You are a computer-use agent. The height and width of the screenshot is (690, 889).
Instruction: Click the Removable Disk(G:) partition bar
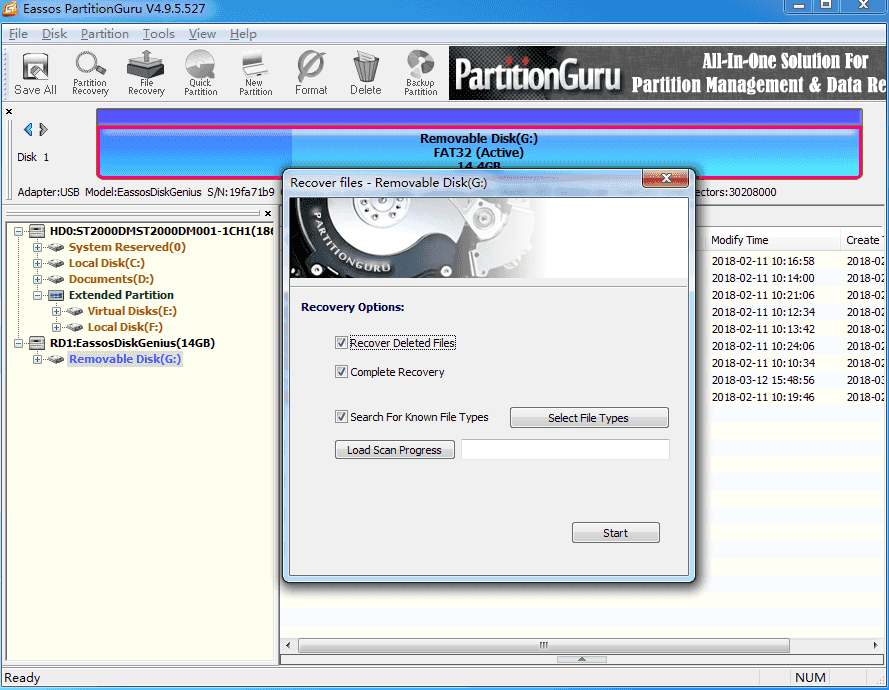point(478,150)
